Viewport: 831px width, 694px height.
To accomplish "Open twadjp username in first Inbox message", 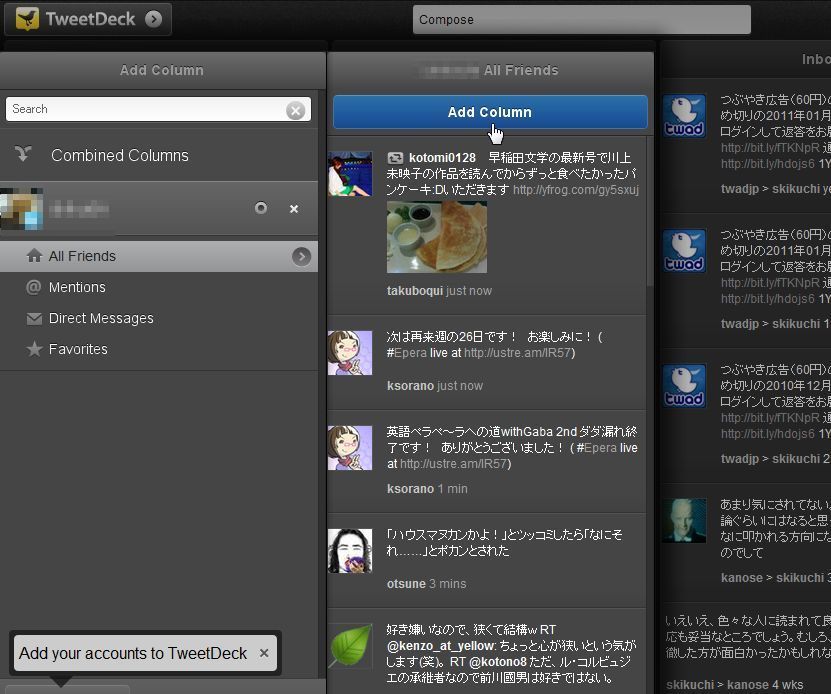I will pyautogui.click(x=740, y=189).
